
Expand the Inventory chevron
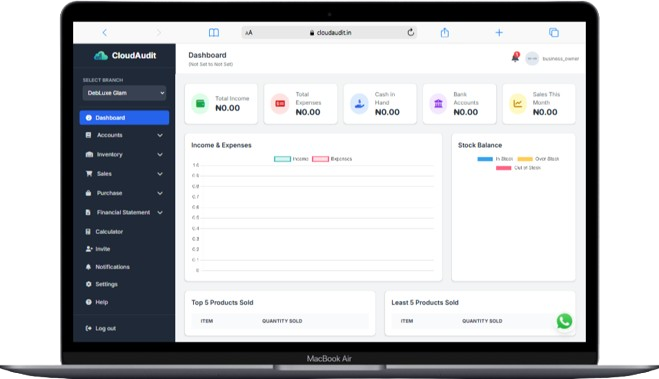(x=160, y=154)
